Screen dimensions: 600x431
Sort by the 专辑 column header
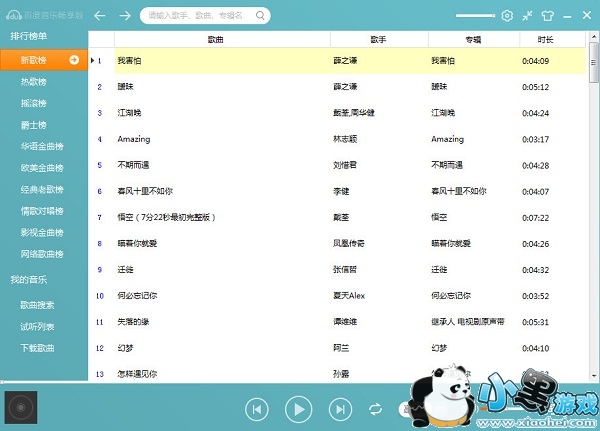(474, 39)
